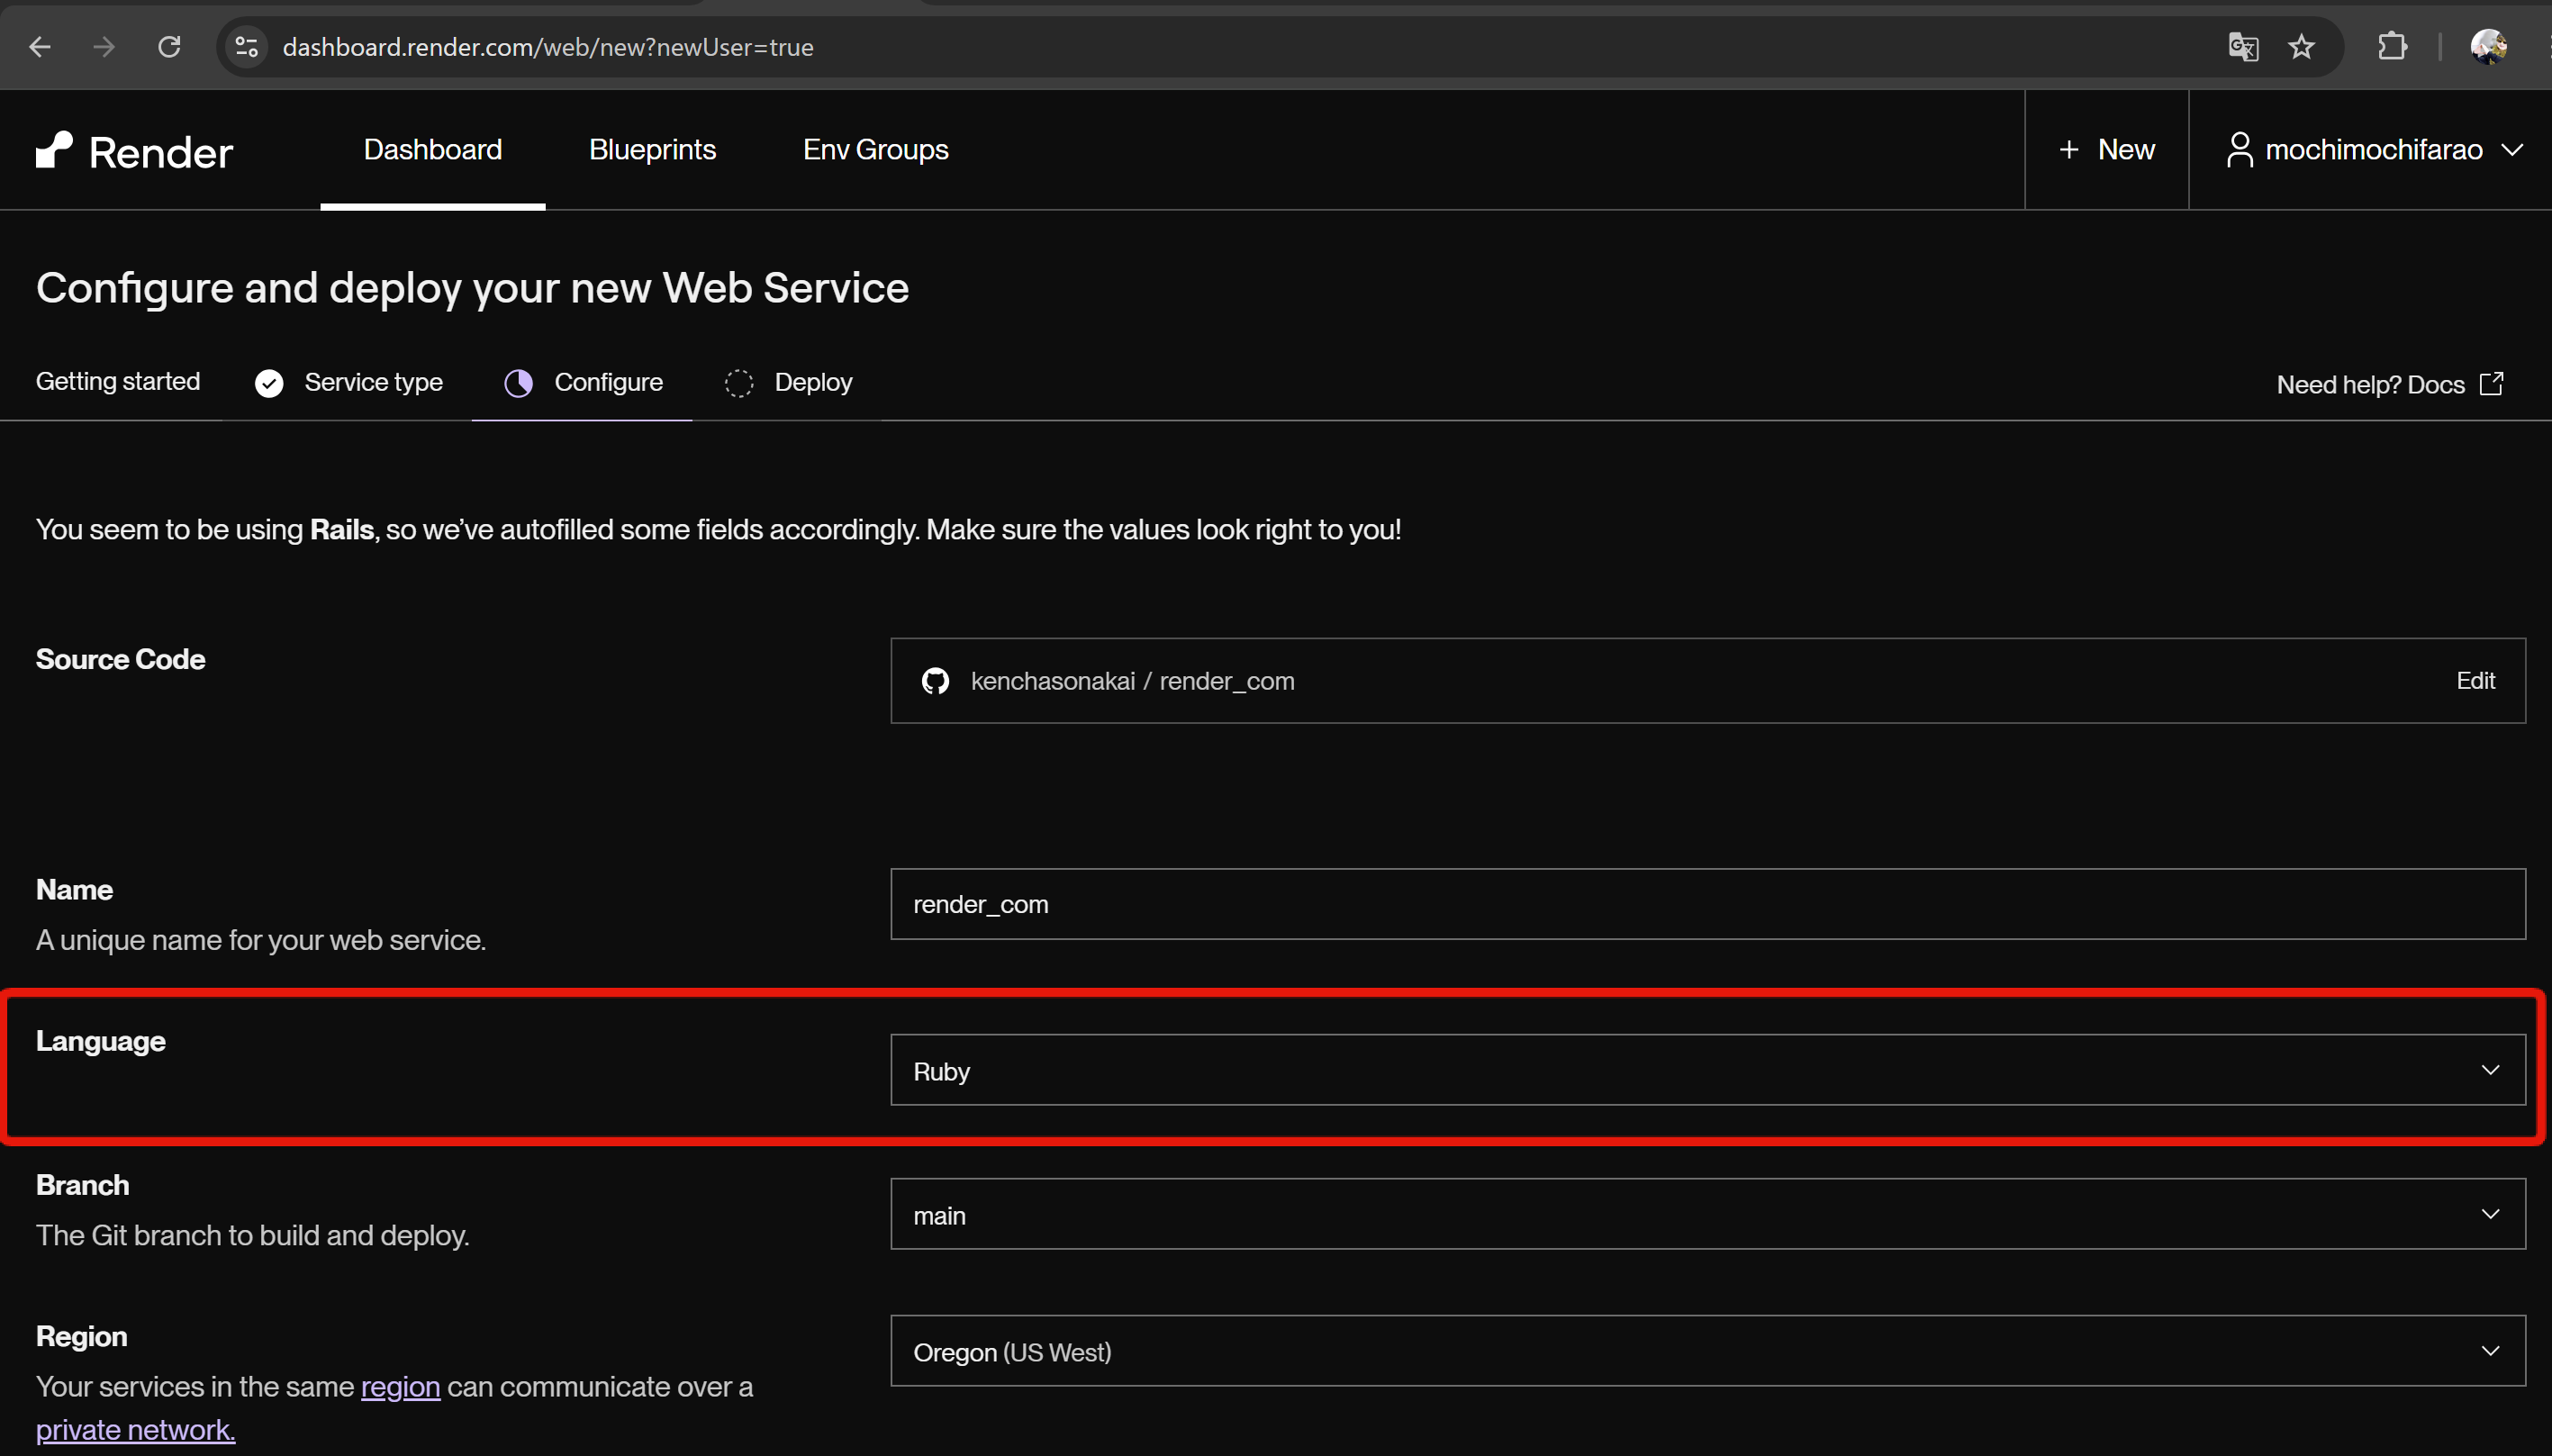Click the 'A unique name for your web service.' text

click(x=261, y=940)
